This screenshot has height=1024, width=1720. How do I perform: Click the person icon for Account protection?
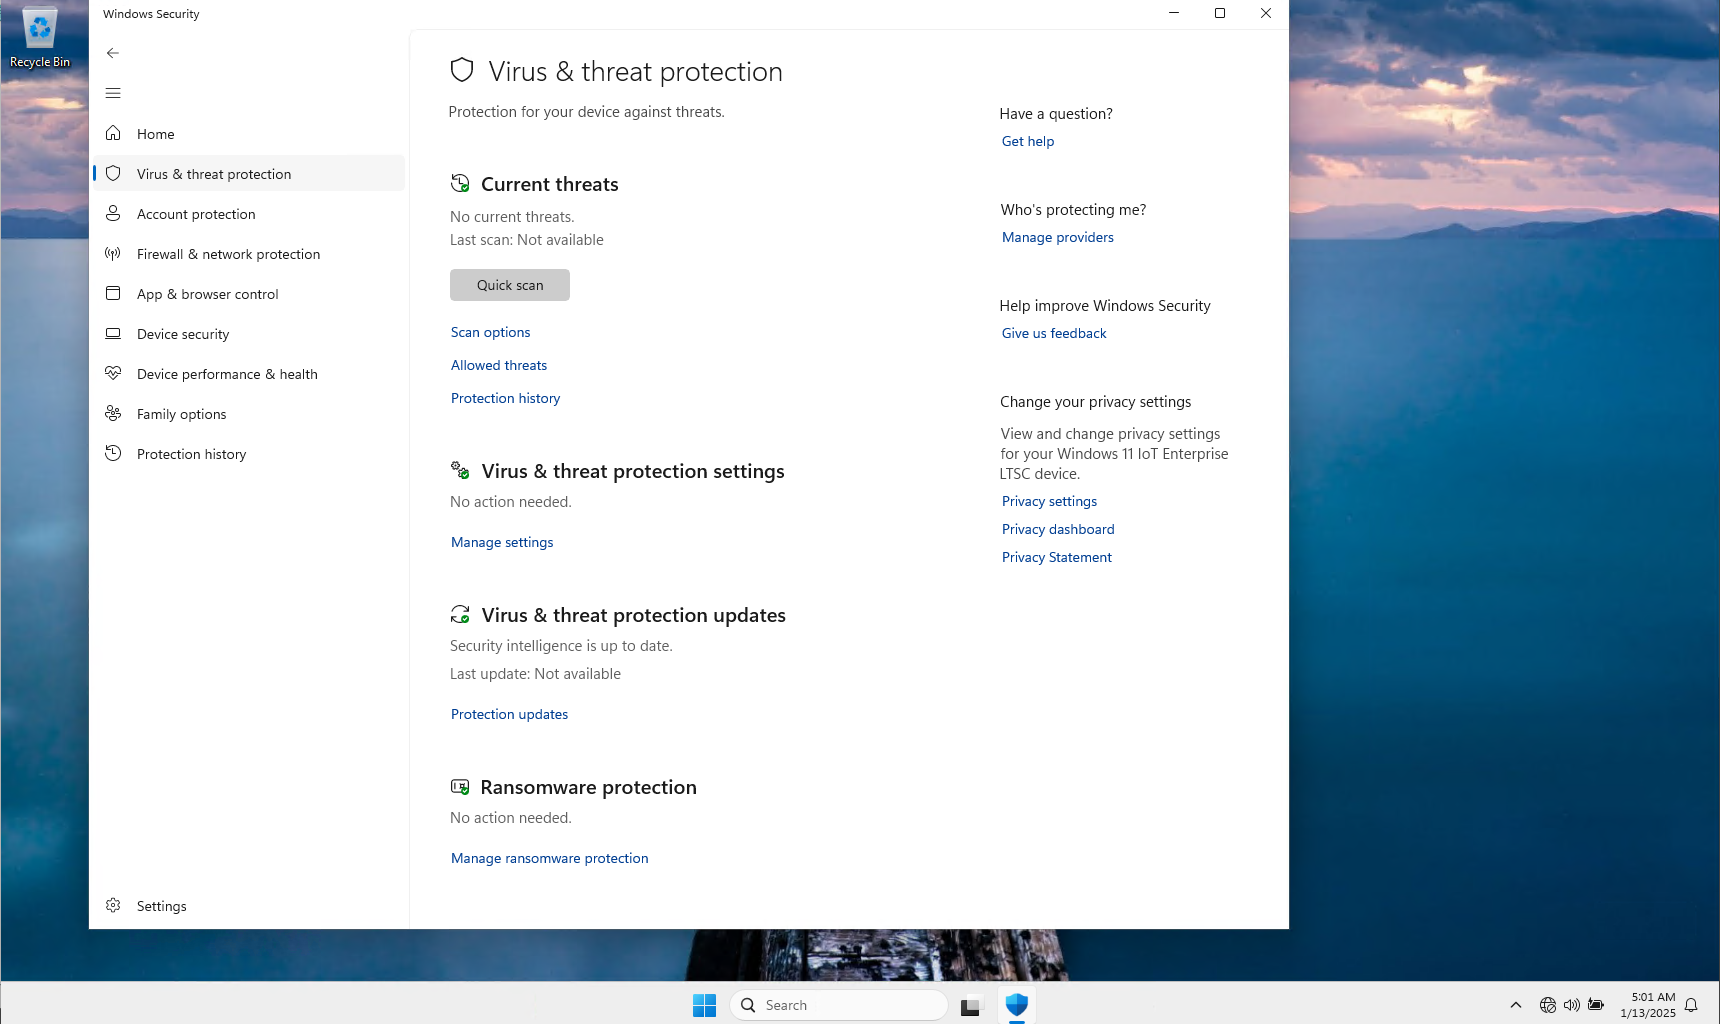click(113, 213)
